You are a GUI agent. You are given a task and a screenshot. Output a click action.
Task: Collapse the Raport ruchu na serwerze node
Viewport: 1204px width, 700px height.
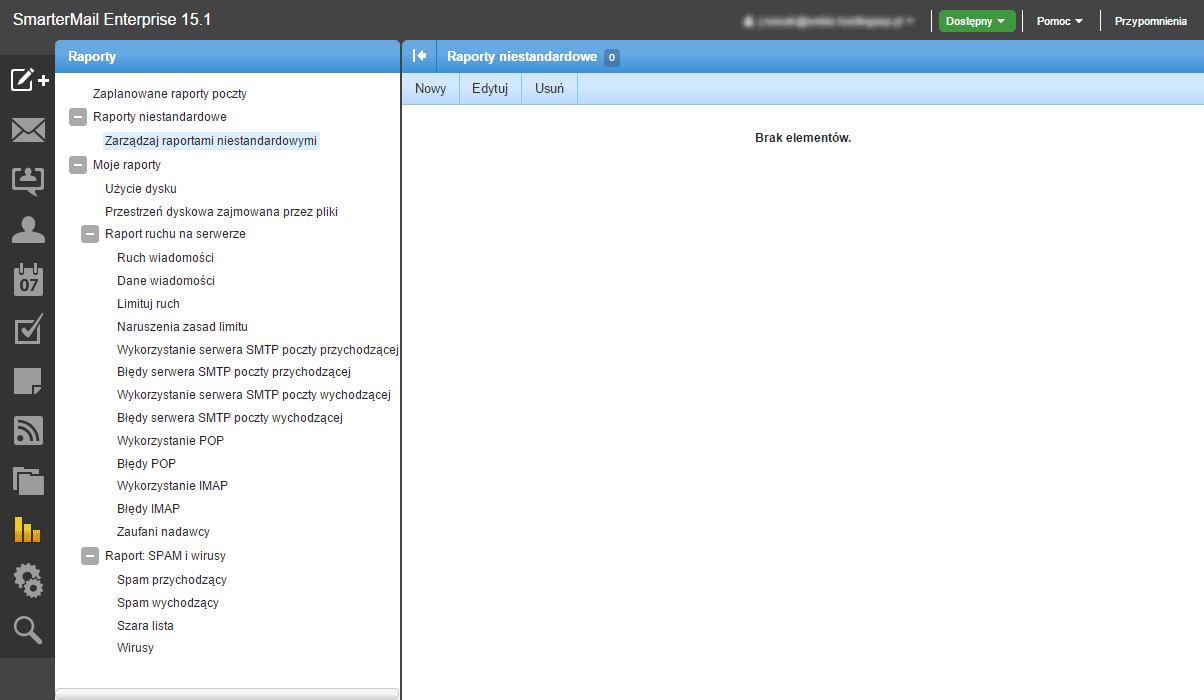90,234
